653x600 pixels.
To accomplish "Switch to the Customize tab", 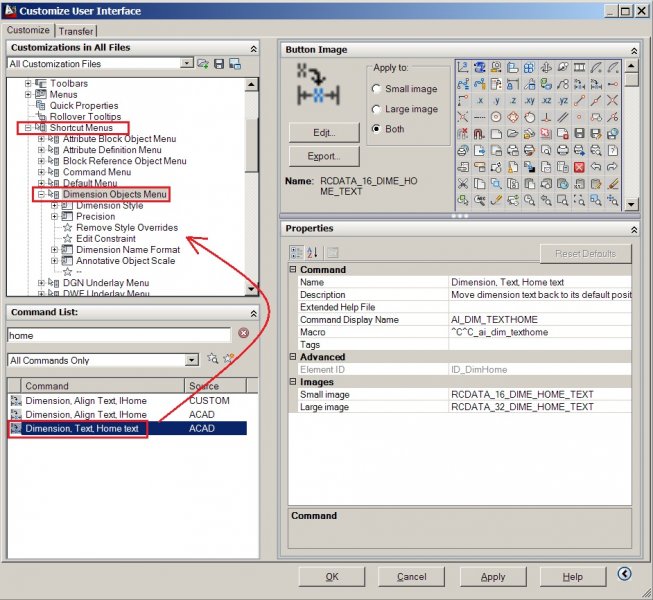I will coord(28,30).
